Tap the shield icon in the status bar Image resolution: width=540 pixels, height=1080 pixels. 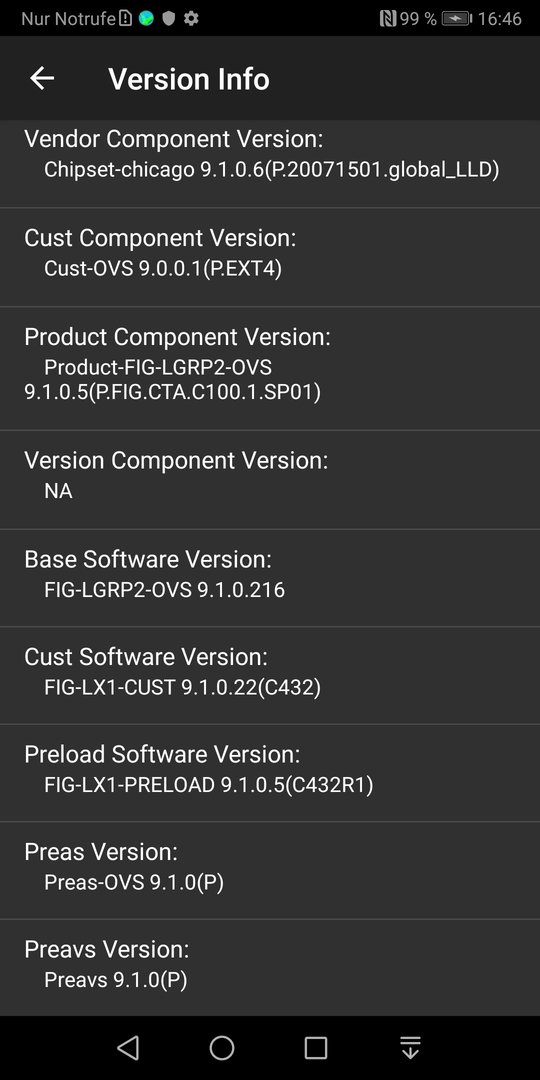tap(169, 19)
